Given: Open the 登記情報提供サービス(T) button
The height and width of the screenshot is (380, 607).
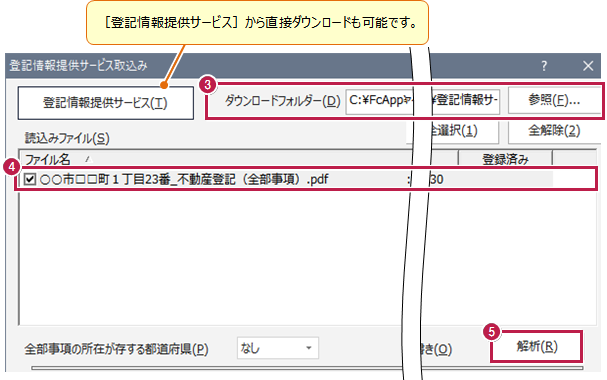Looking at the screenshot, I should pos(105,103).
